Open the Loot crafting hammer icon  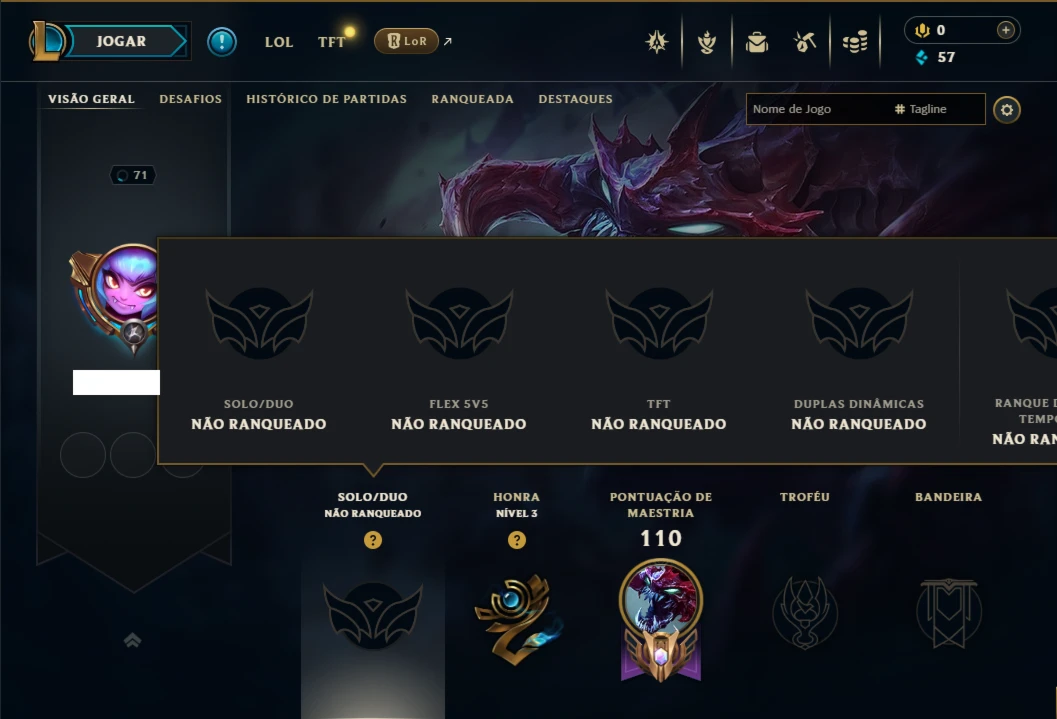click(x=805, y=42)
